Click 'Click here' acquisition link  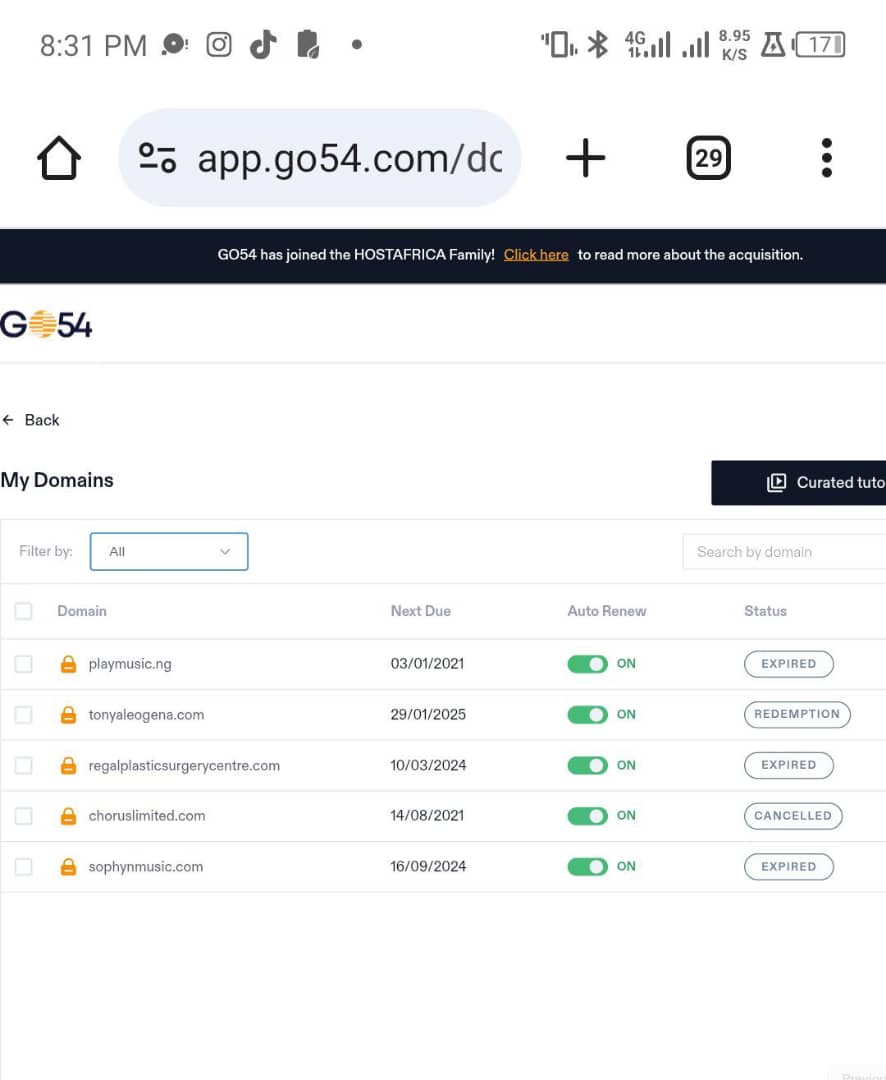coord(536,255)
